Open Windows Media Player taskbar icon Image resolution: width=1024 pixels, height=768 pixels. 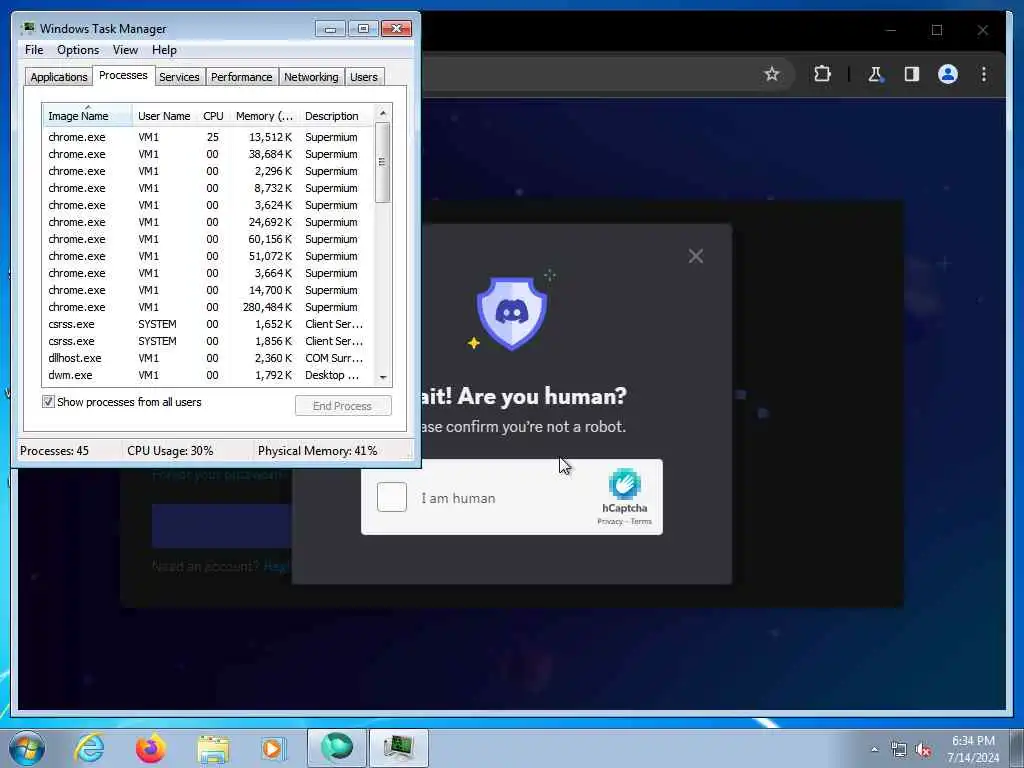[x=273, y=748]
